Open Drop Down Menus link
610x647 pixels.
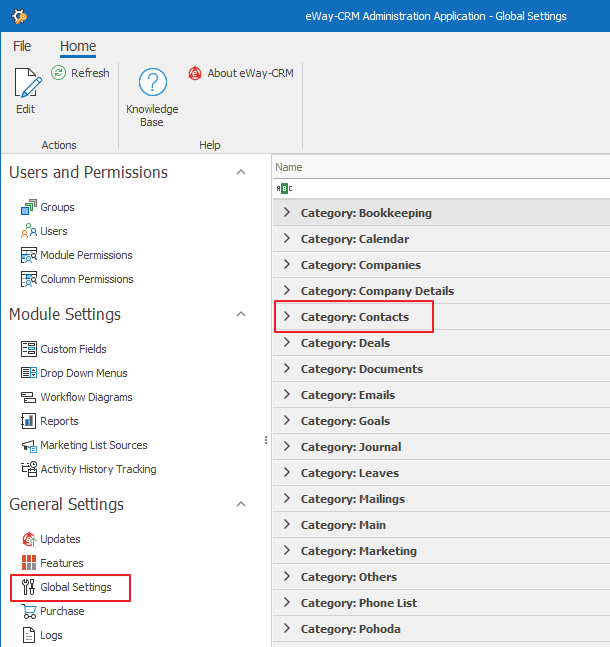tap(84, 373)
